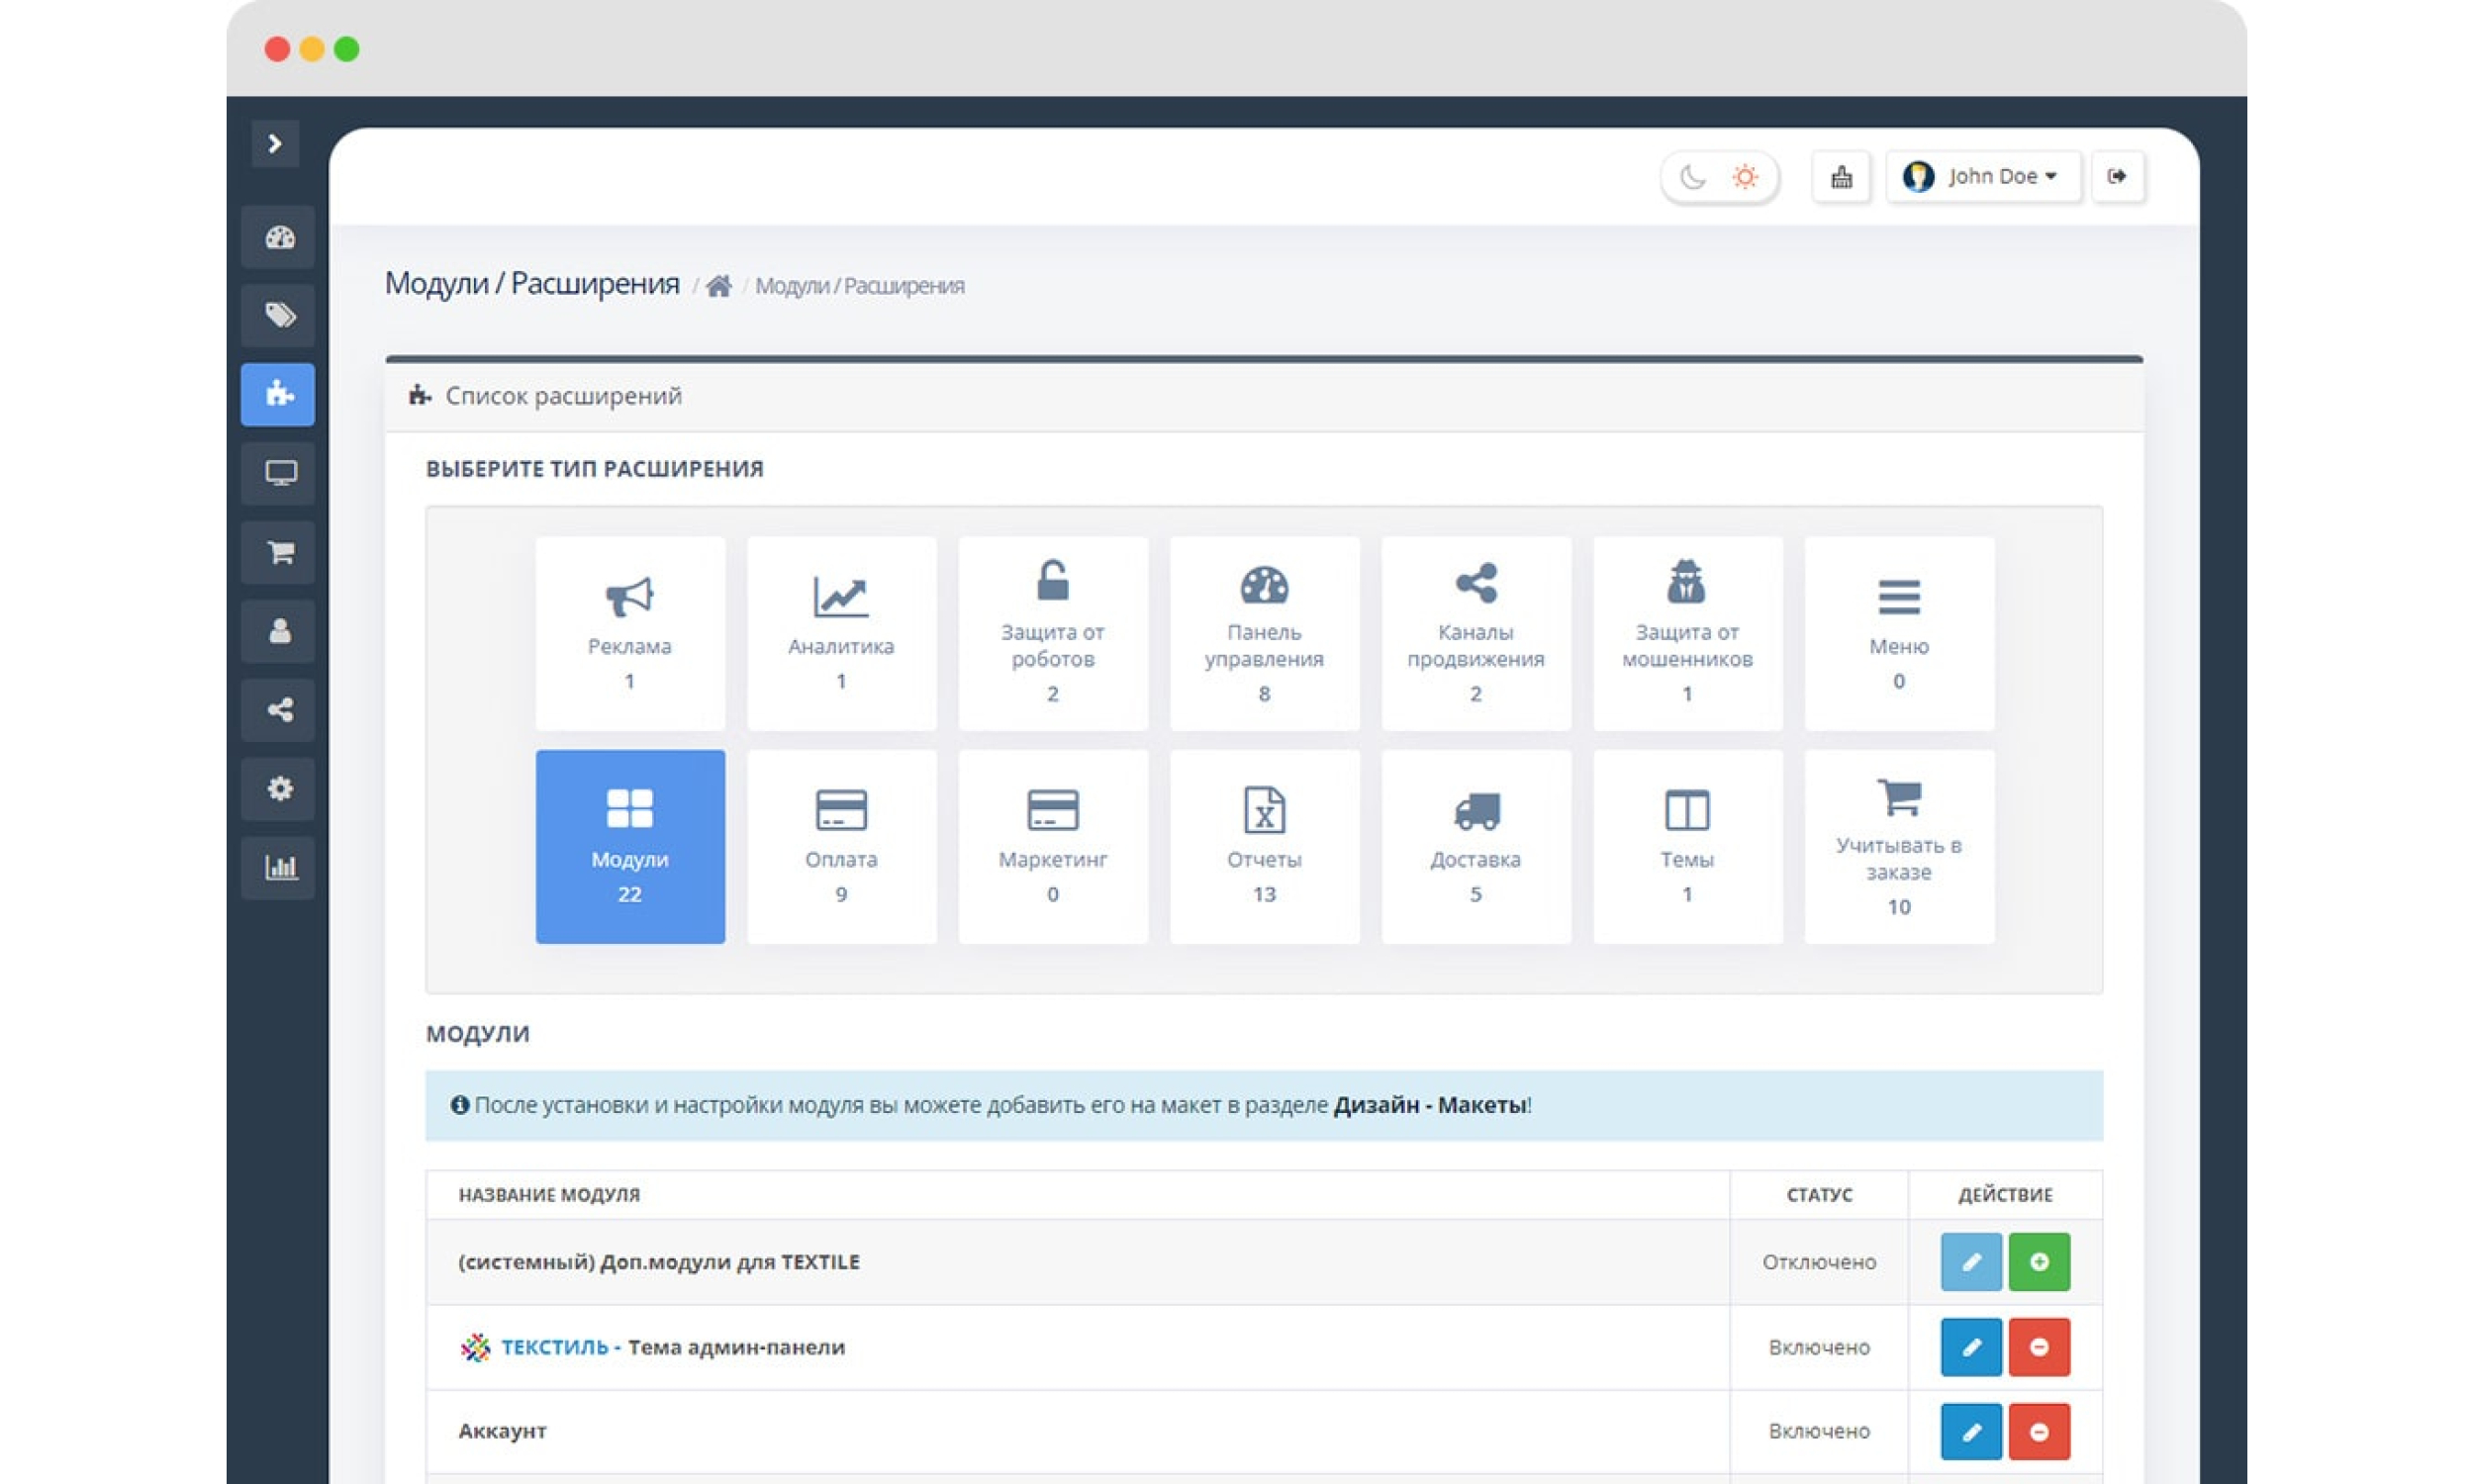Install системный Доп.модули module green button
Viewport: 2474px width, 1484px height.
pyautogui.click(x=2038, y=1262)
